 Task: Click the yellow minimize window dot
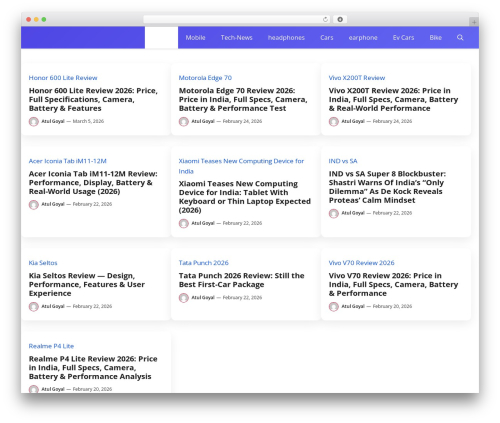[x=36, y=19]
